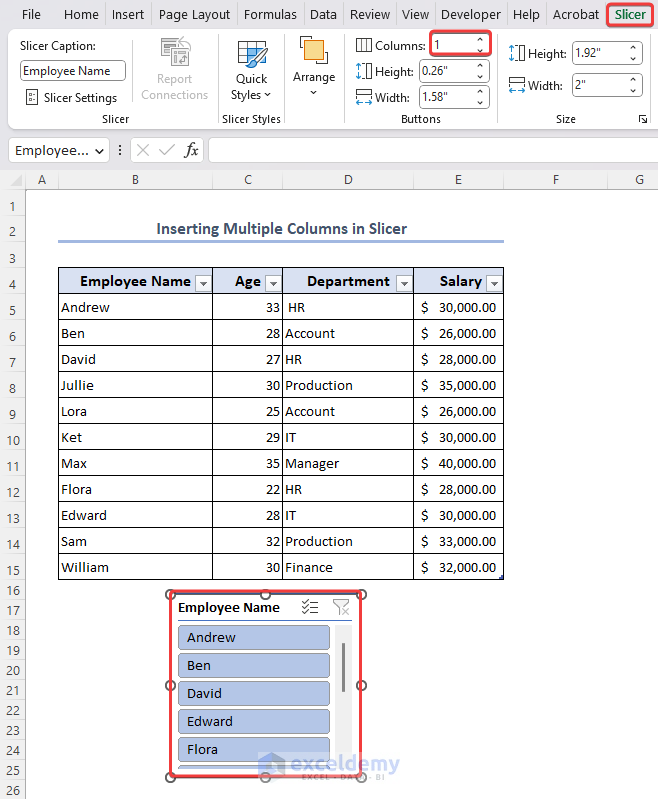658x799 pixels.
Task: Click the Slicer Caption text field
Action: (73, 71)
